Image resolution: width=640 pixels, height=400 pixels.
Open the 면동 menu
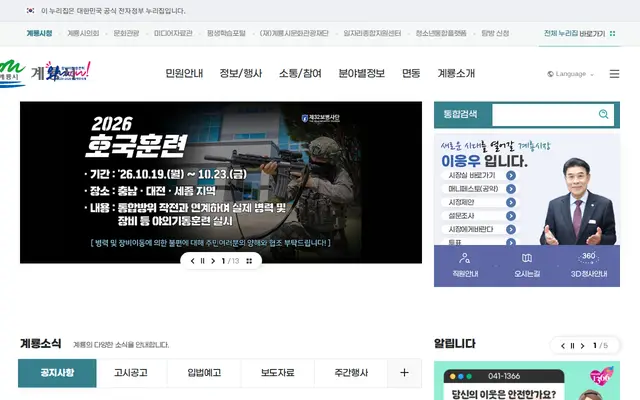coord(411,73)
